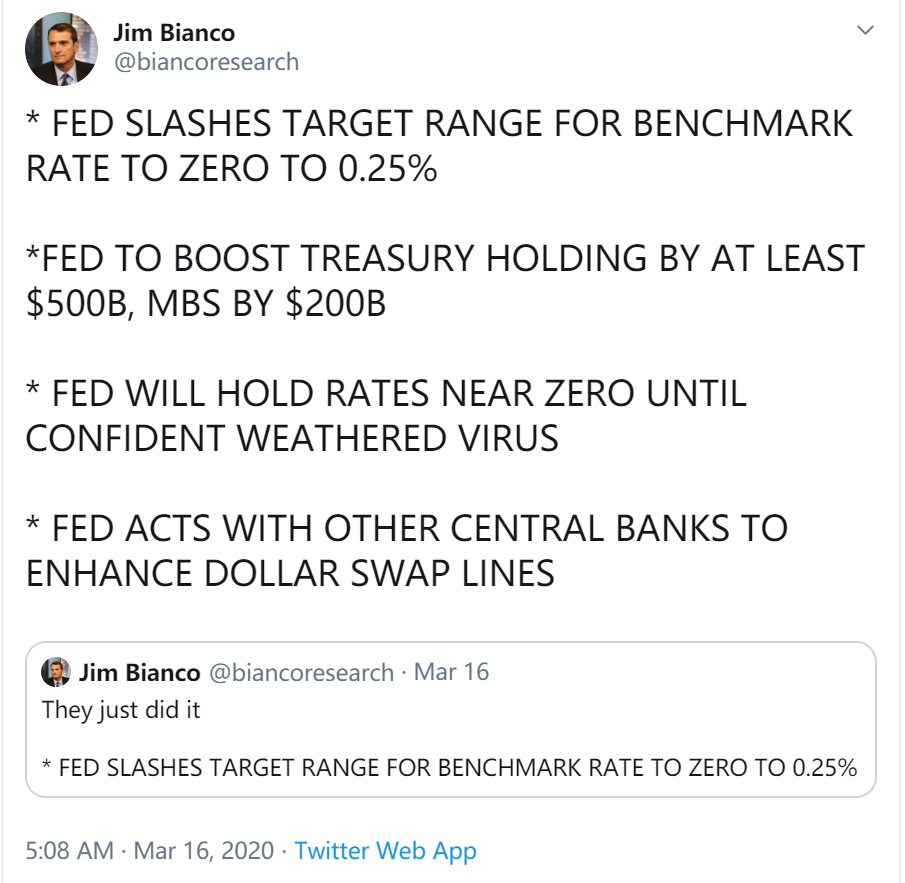Image resolution: width=905 pixels, height=883 pixels.
Task: Click the 'ENHANCE DOLLAR SWAP LINES' line
Action: point(290,573)
